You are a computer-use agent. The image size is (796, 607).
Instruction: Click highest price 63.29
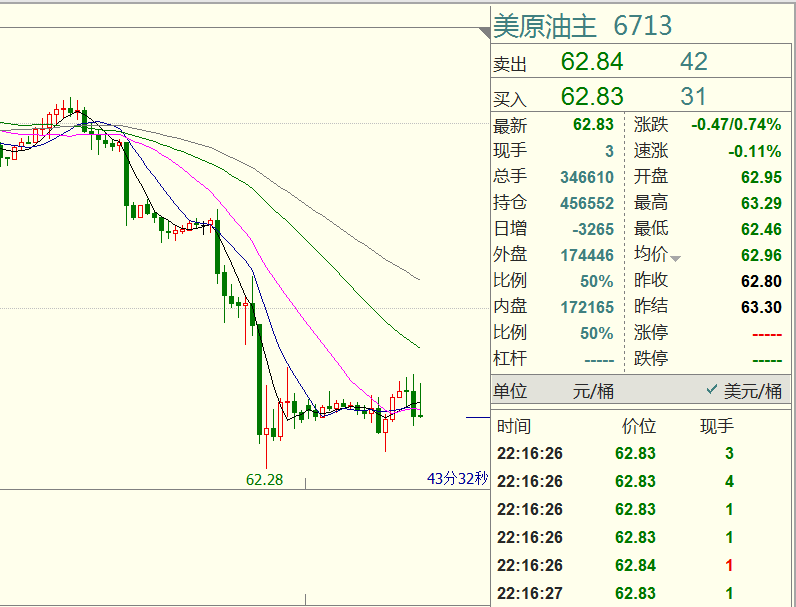[761, 204]
